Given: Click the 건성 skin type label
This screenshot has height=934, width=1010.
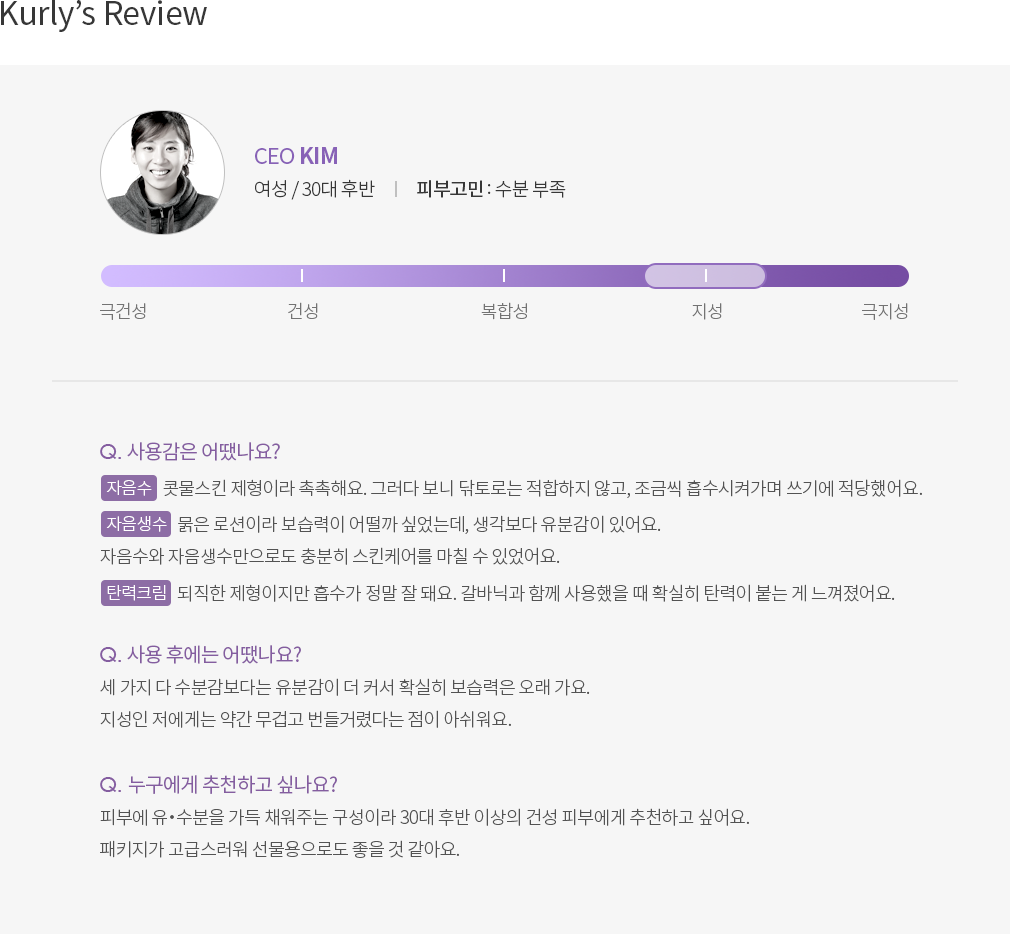Looking at the screenshot, I should 303,311.
